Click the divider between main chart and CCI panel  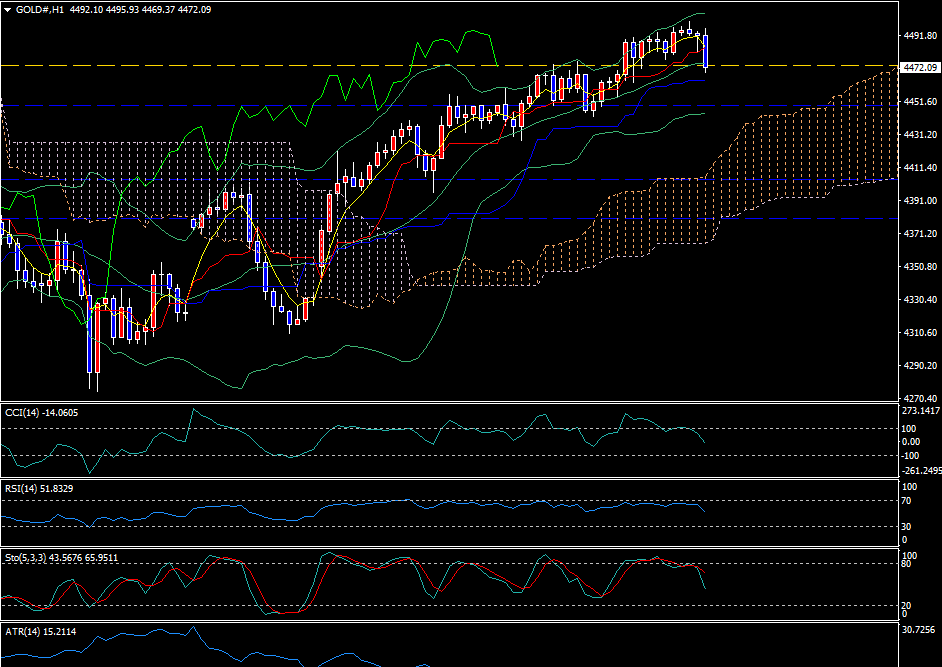tap(450, 402)
